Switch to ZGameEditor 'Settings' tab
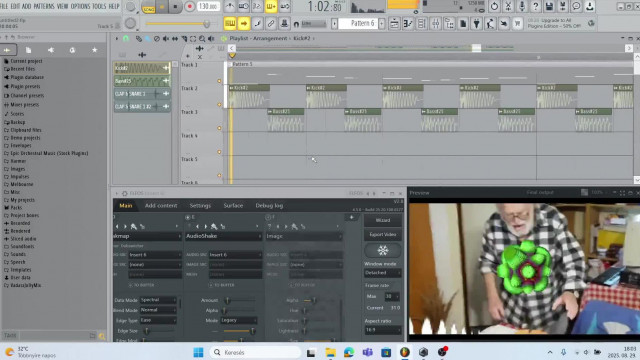Viewport: 640px width, 360px height. (200, 206)
